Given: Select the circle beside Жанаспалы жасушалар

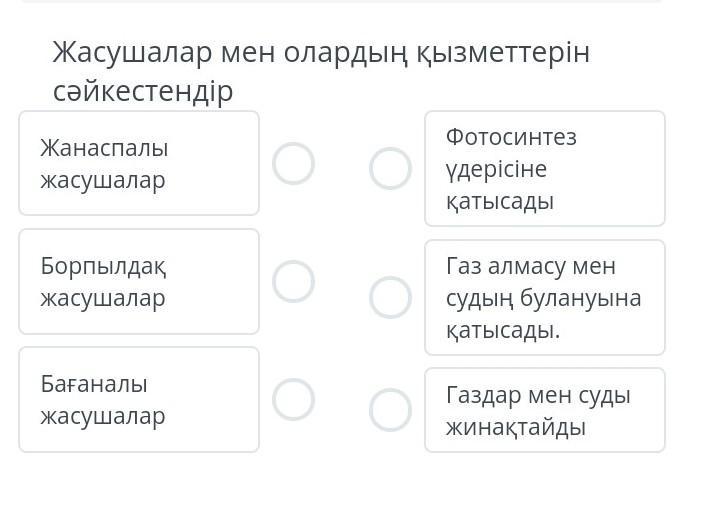Looking at the screenshot, I should 294,163.
